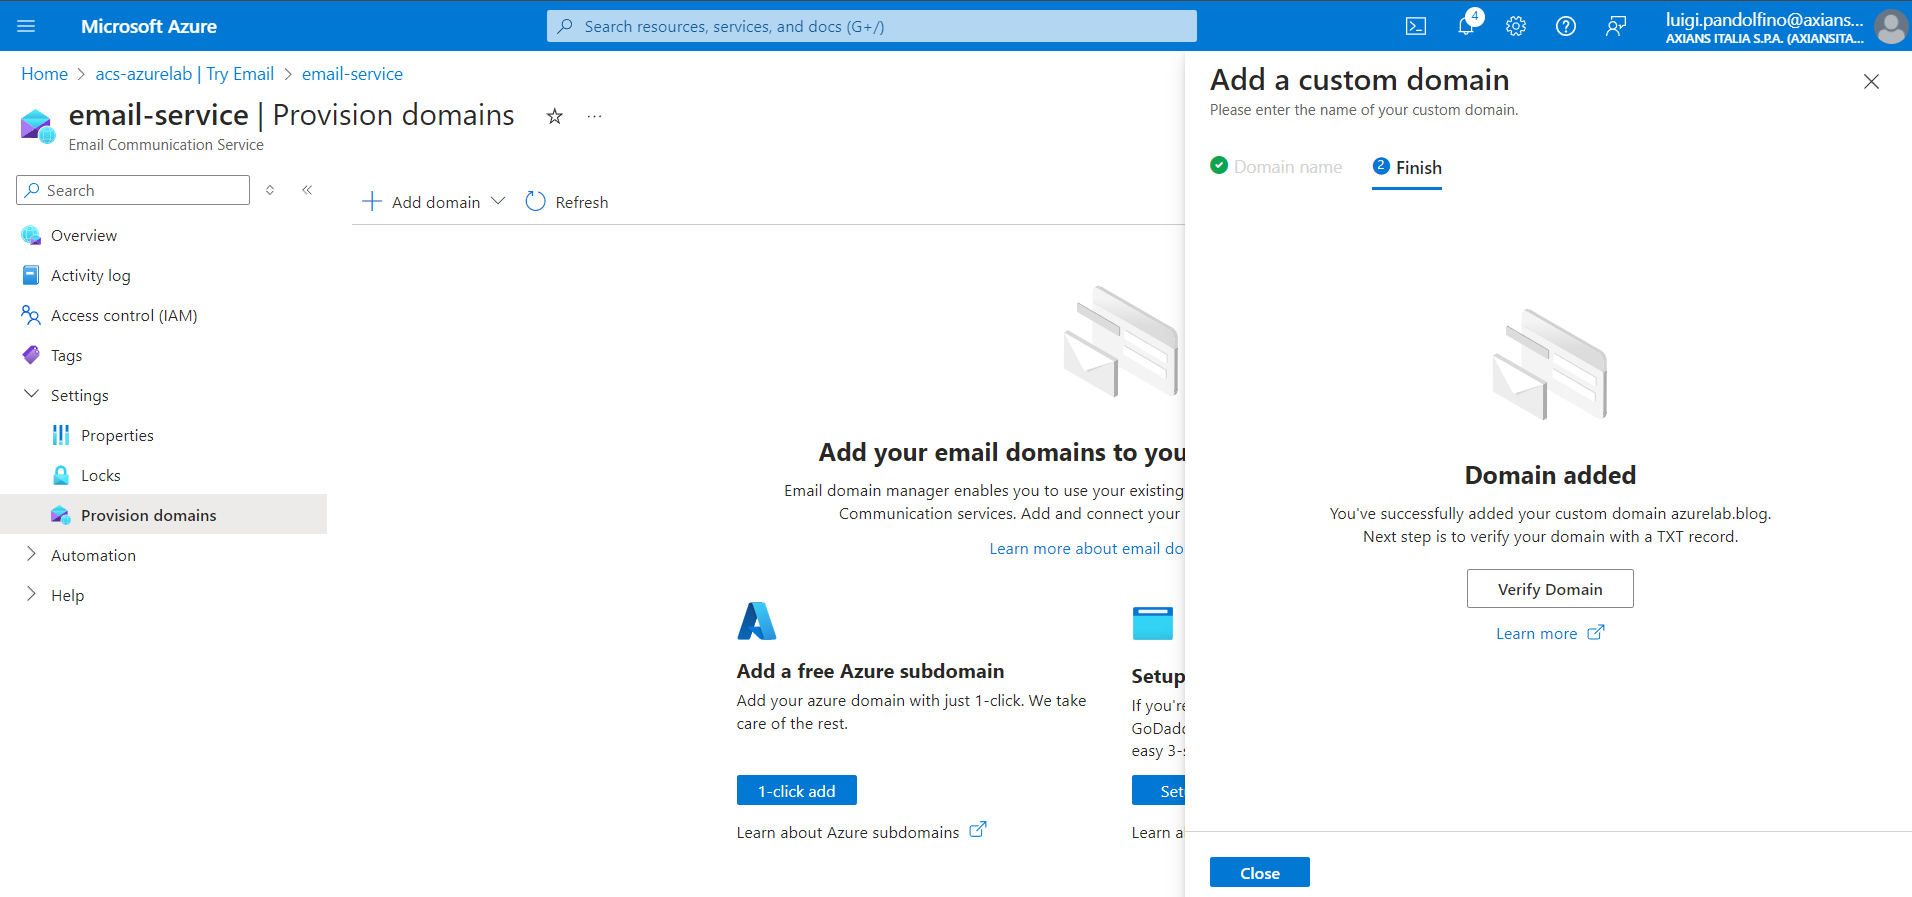Click the top search resources field
Image resolution: width=1912 pixels, height=897 pixels.
tap(871, 27)
